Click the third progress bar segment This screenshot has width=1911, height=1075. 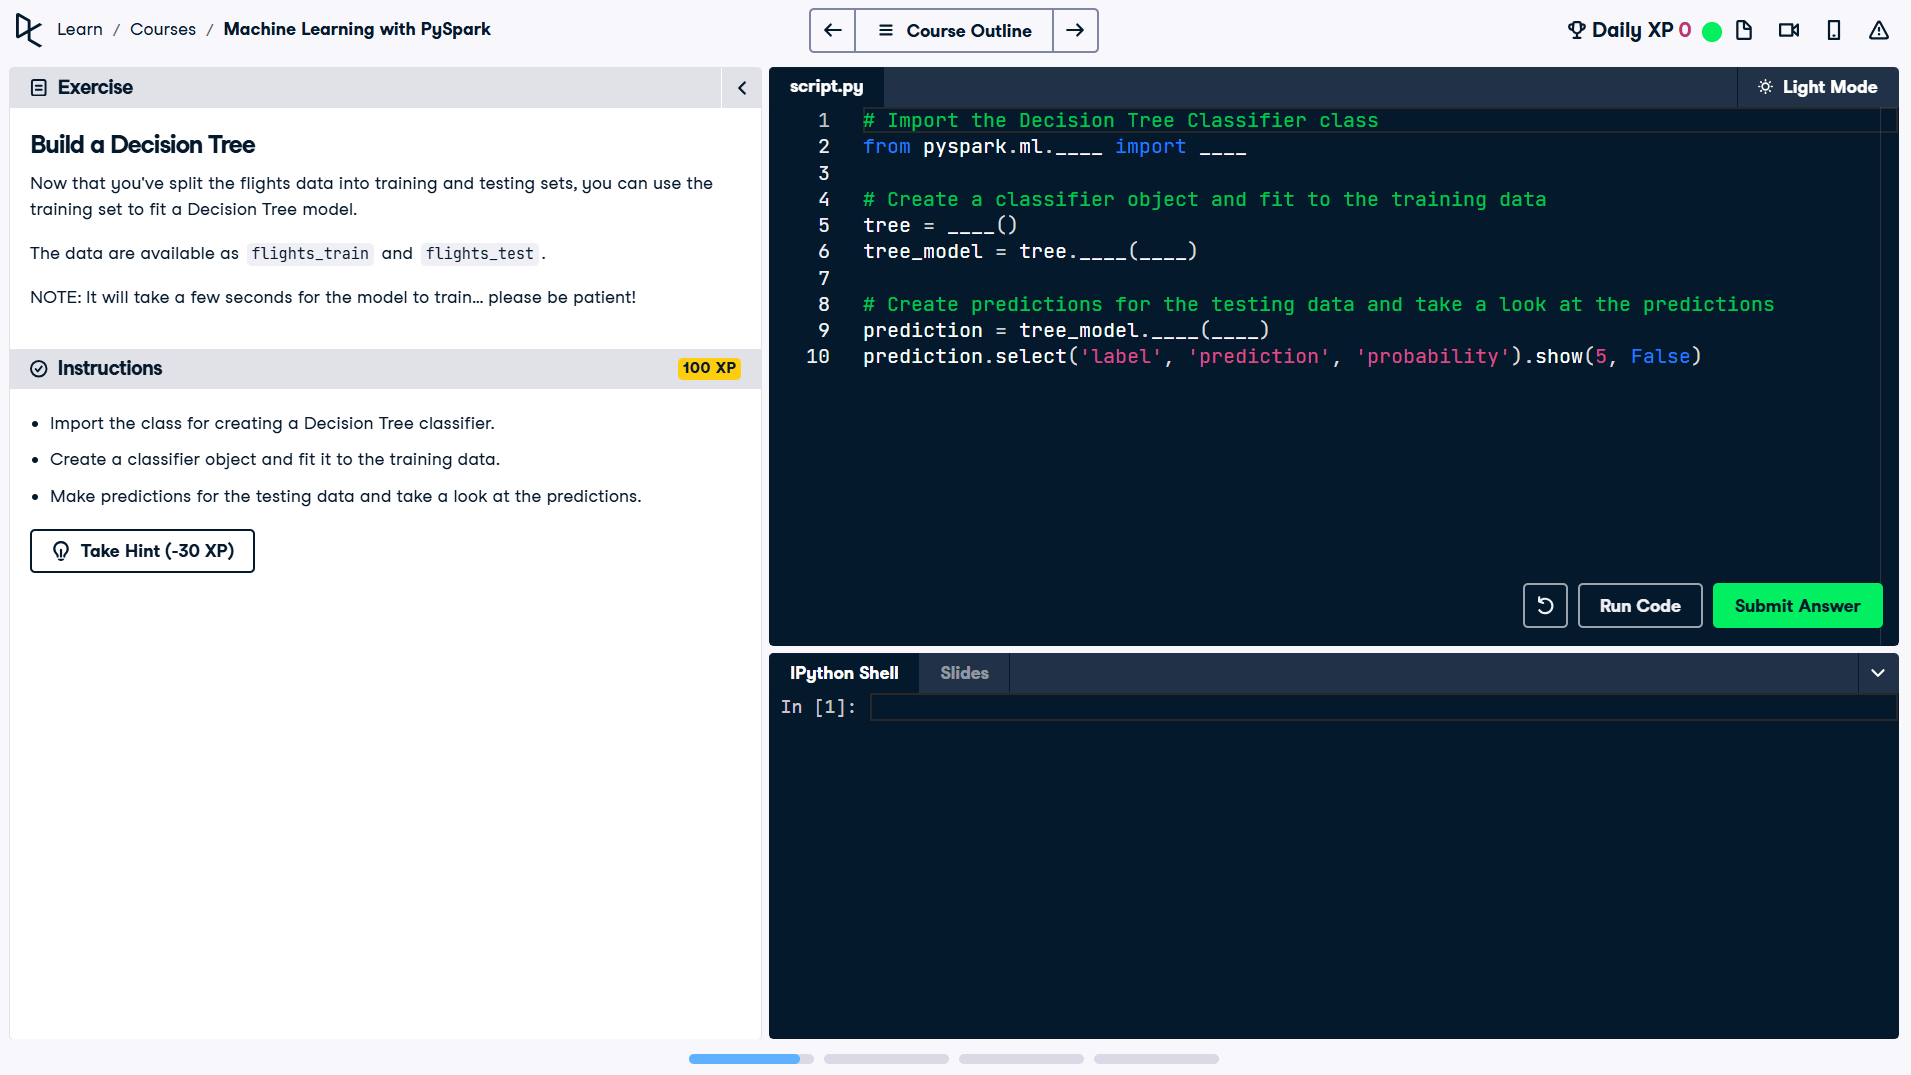1021,1059
